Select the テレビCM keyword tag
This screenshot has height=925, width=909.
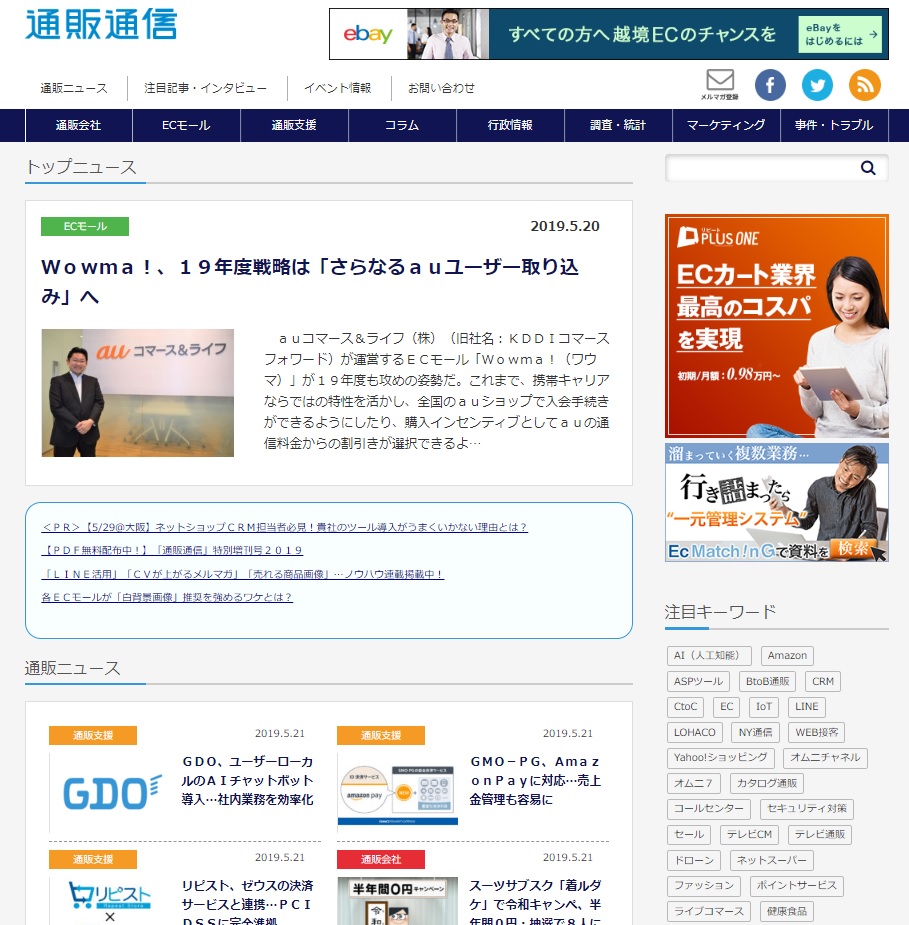[749, 835]
